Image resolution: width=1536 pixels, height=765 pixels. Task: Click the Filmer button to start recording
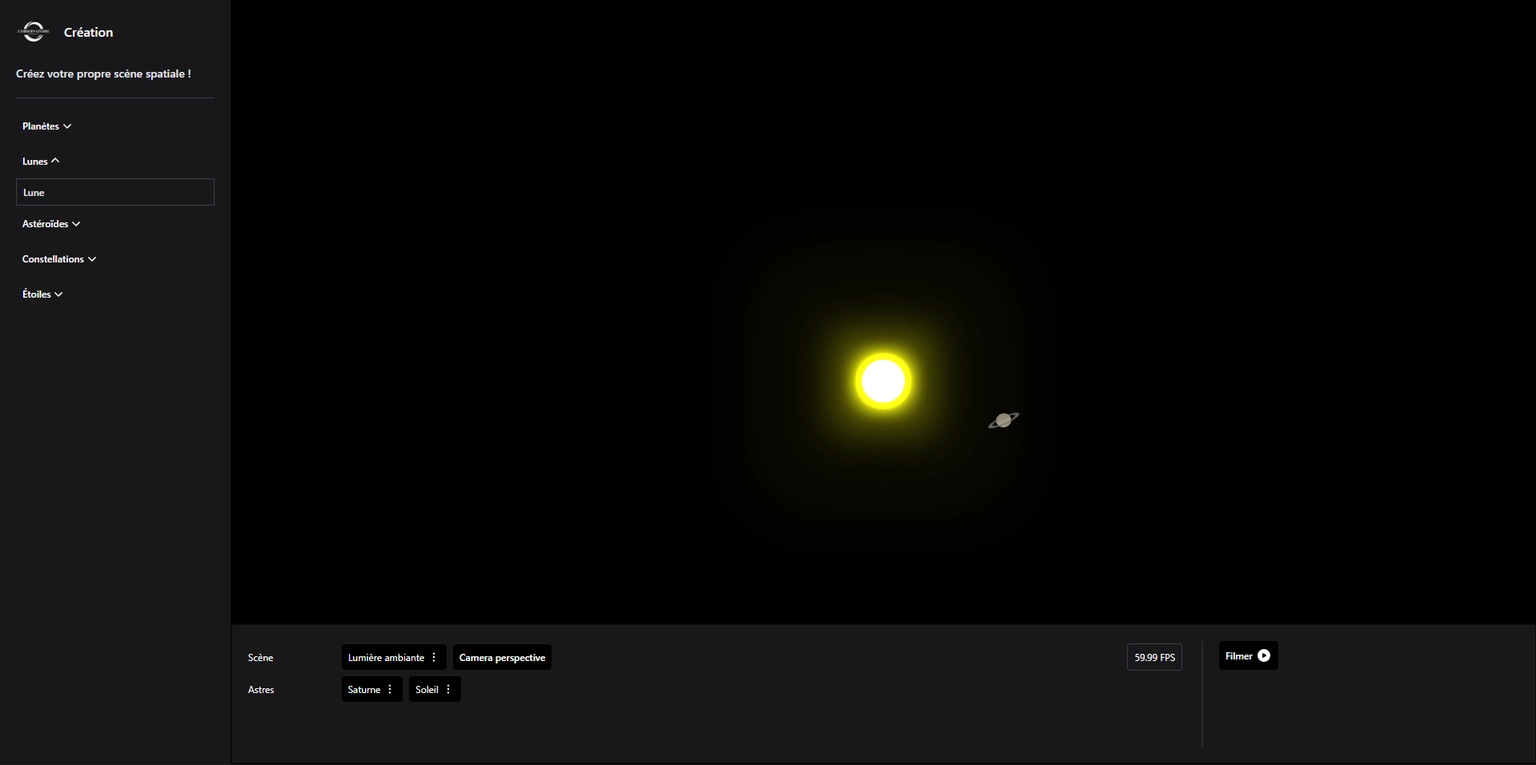tap(1247, 655)
